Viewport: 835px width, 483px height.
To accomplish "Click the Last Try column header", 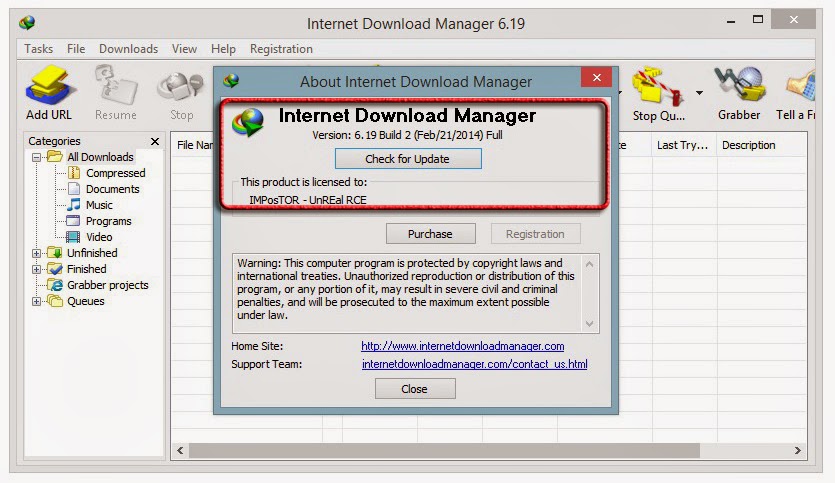I will 684,145.
